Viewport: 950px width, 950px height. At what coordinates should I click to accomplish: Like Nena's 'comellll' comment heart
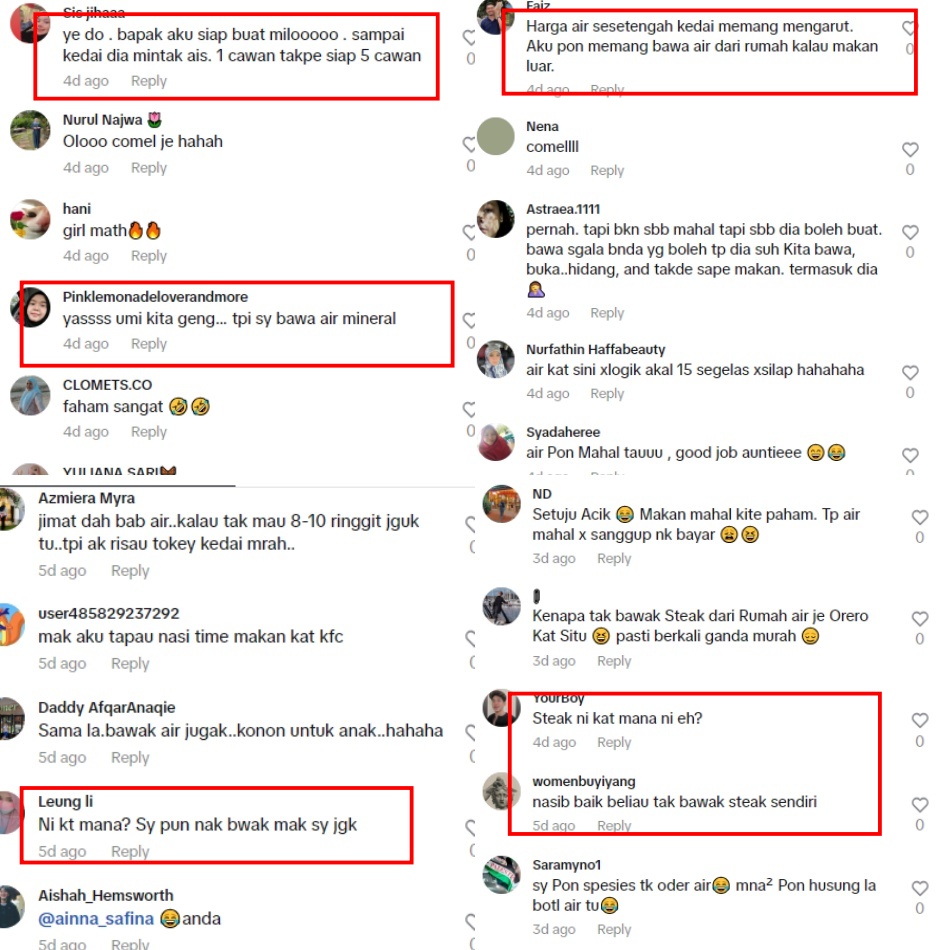coord(910,150)
